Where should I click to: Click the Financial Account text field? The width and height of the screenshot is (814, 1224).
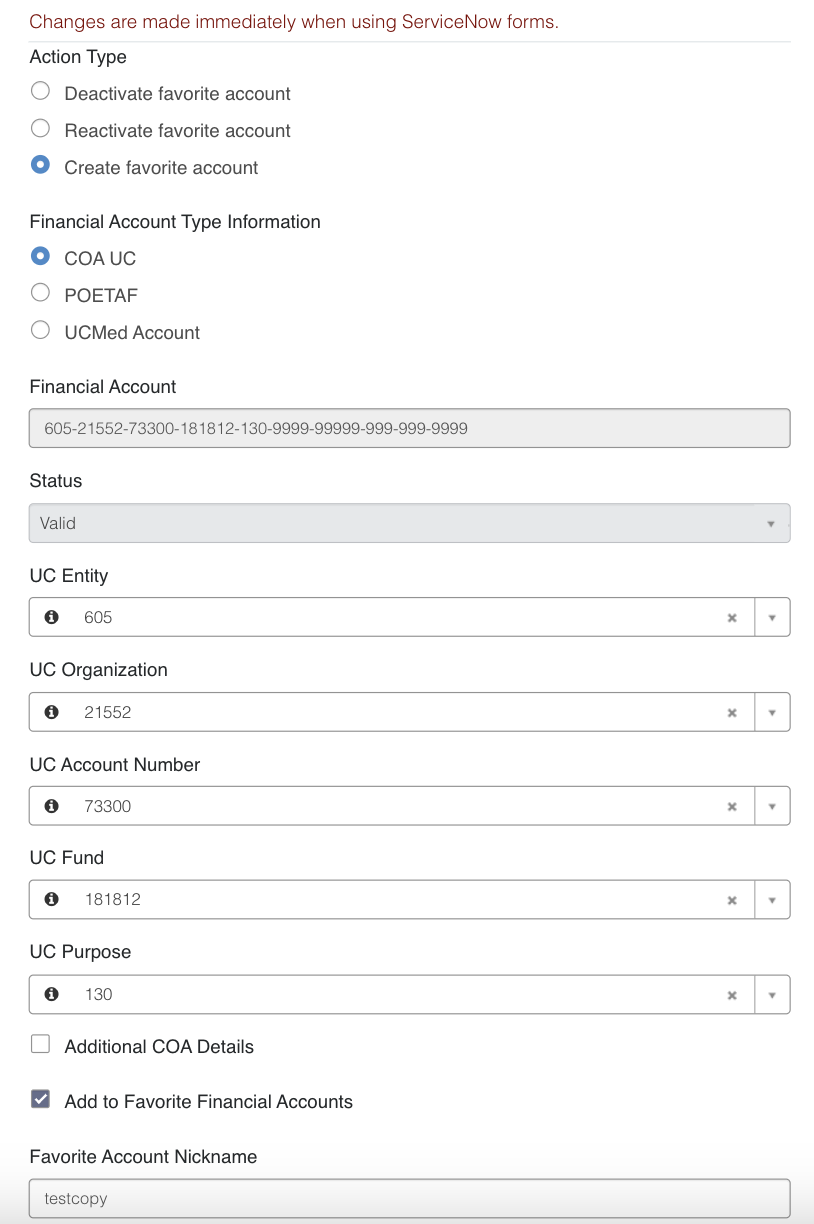tap(409, 428)
